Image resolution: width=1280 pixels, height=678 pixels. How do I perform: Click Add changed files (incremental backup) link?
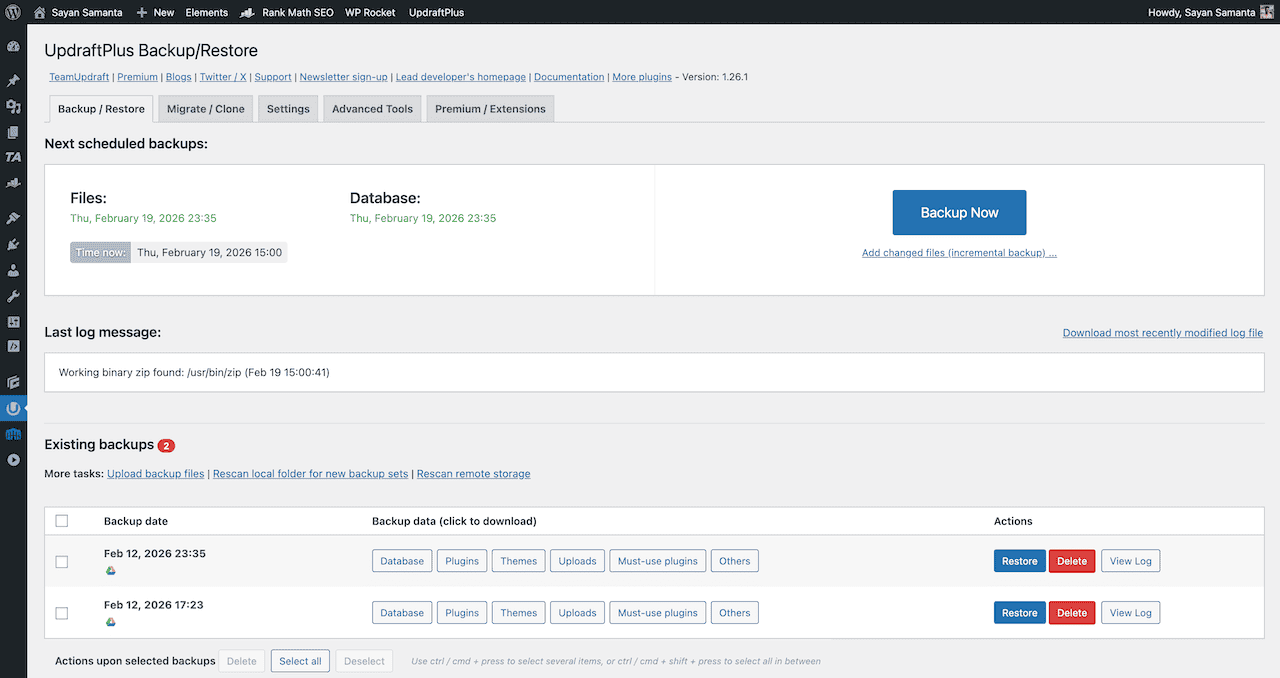(959, 253)
